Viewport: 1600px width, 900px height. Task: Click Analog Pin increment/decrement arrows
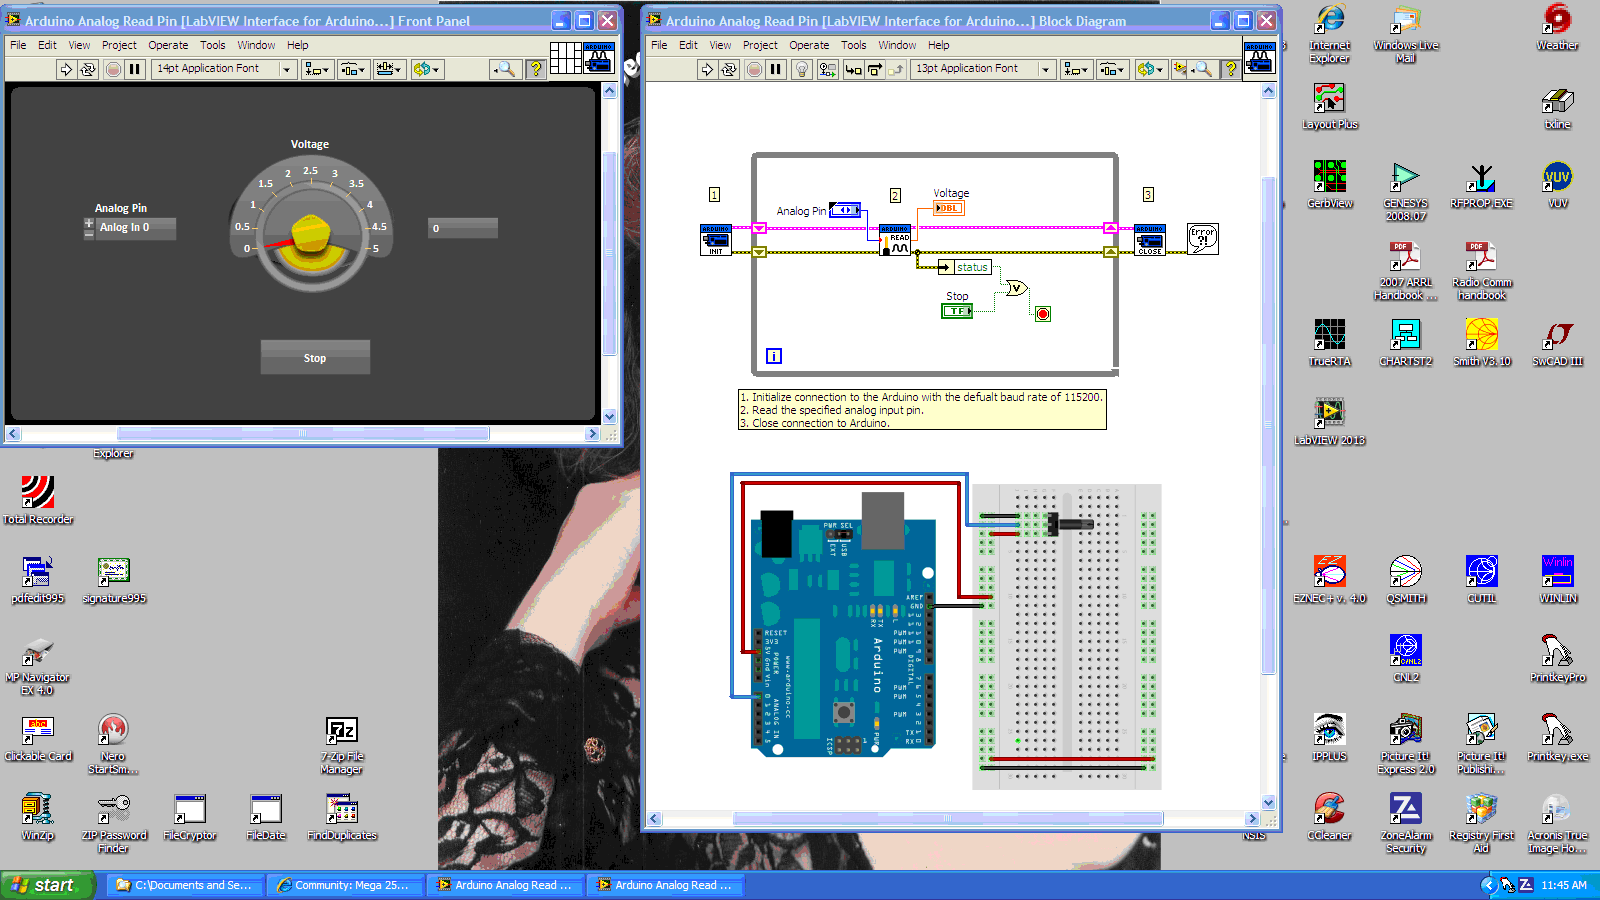(x=89, y=228)
